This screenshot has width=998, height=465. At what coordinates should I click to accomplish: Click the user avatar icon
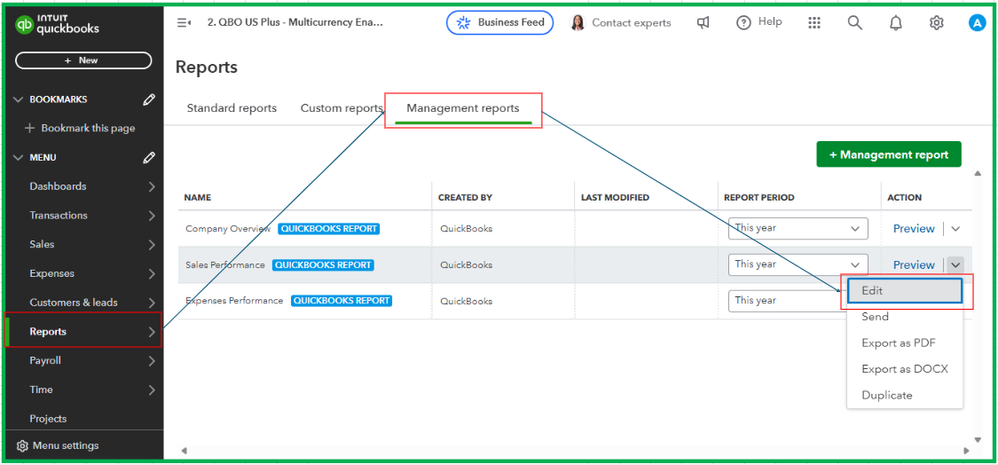(x=977, y=23)
